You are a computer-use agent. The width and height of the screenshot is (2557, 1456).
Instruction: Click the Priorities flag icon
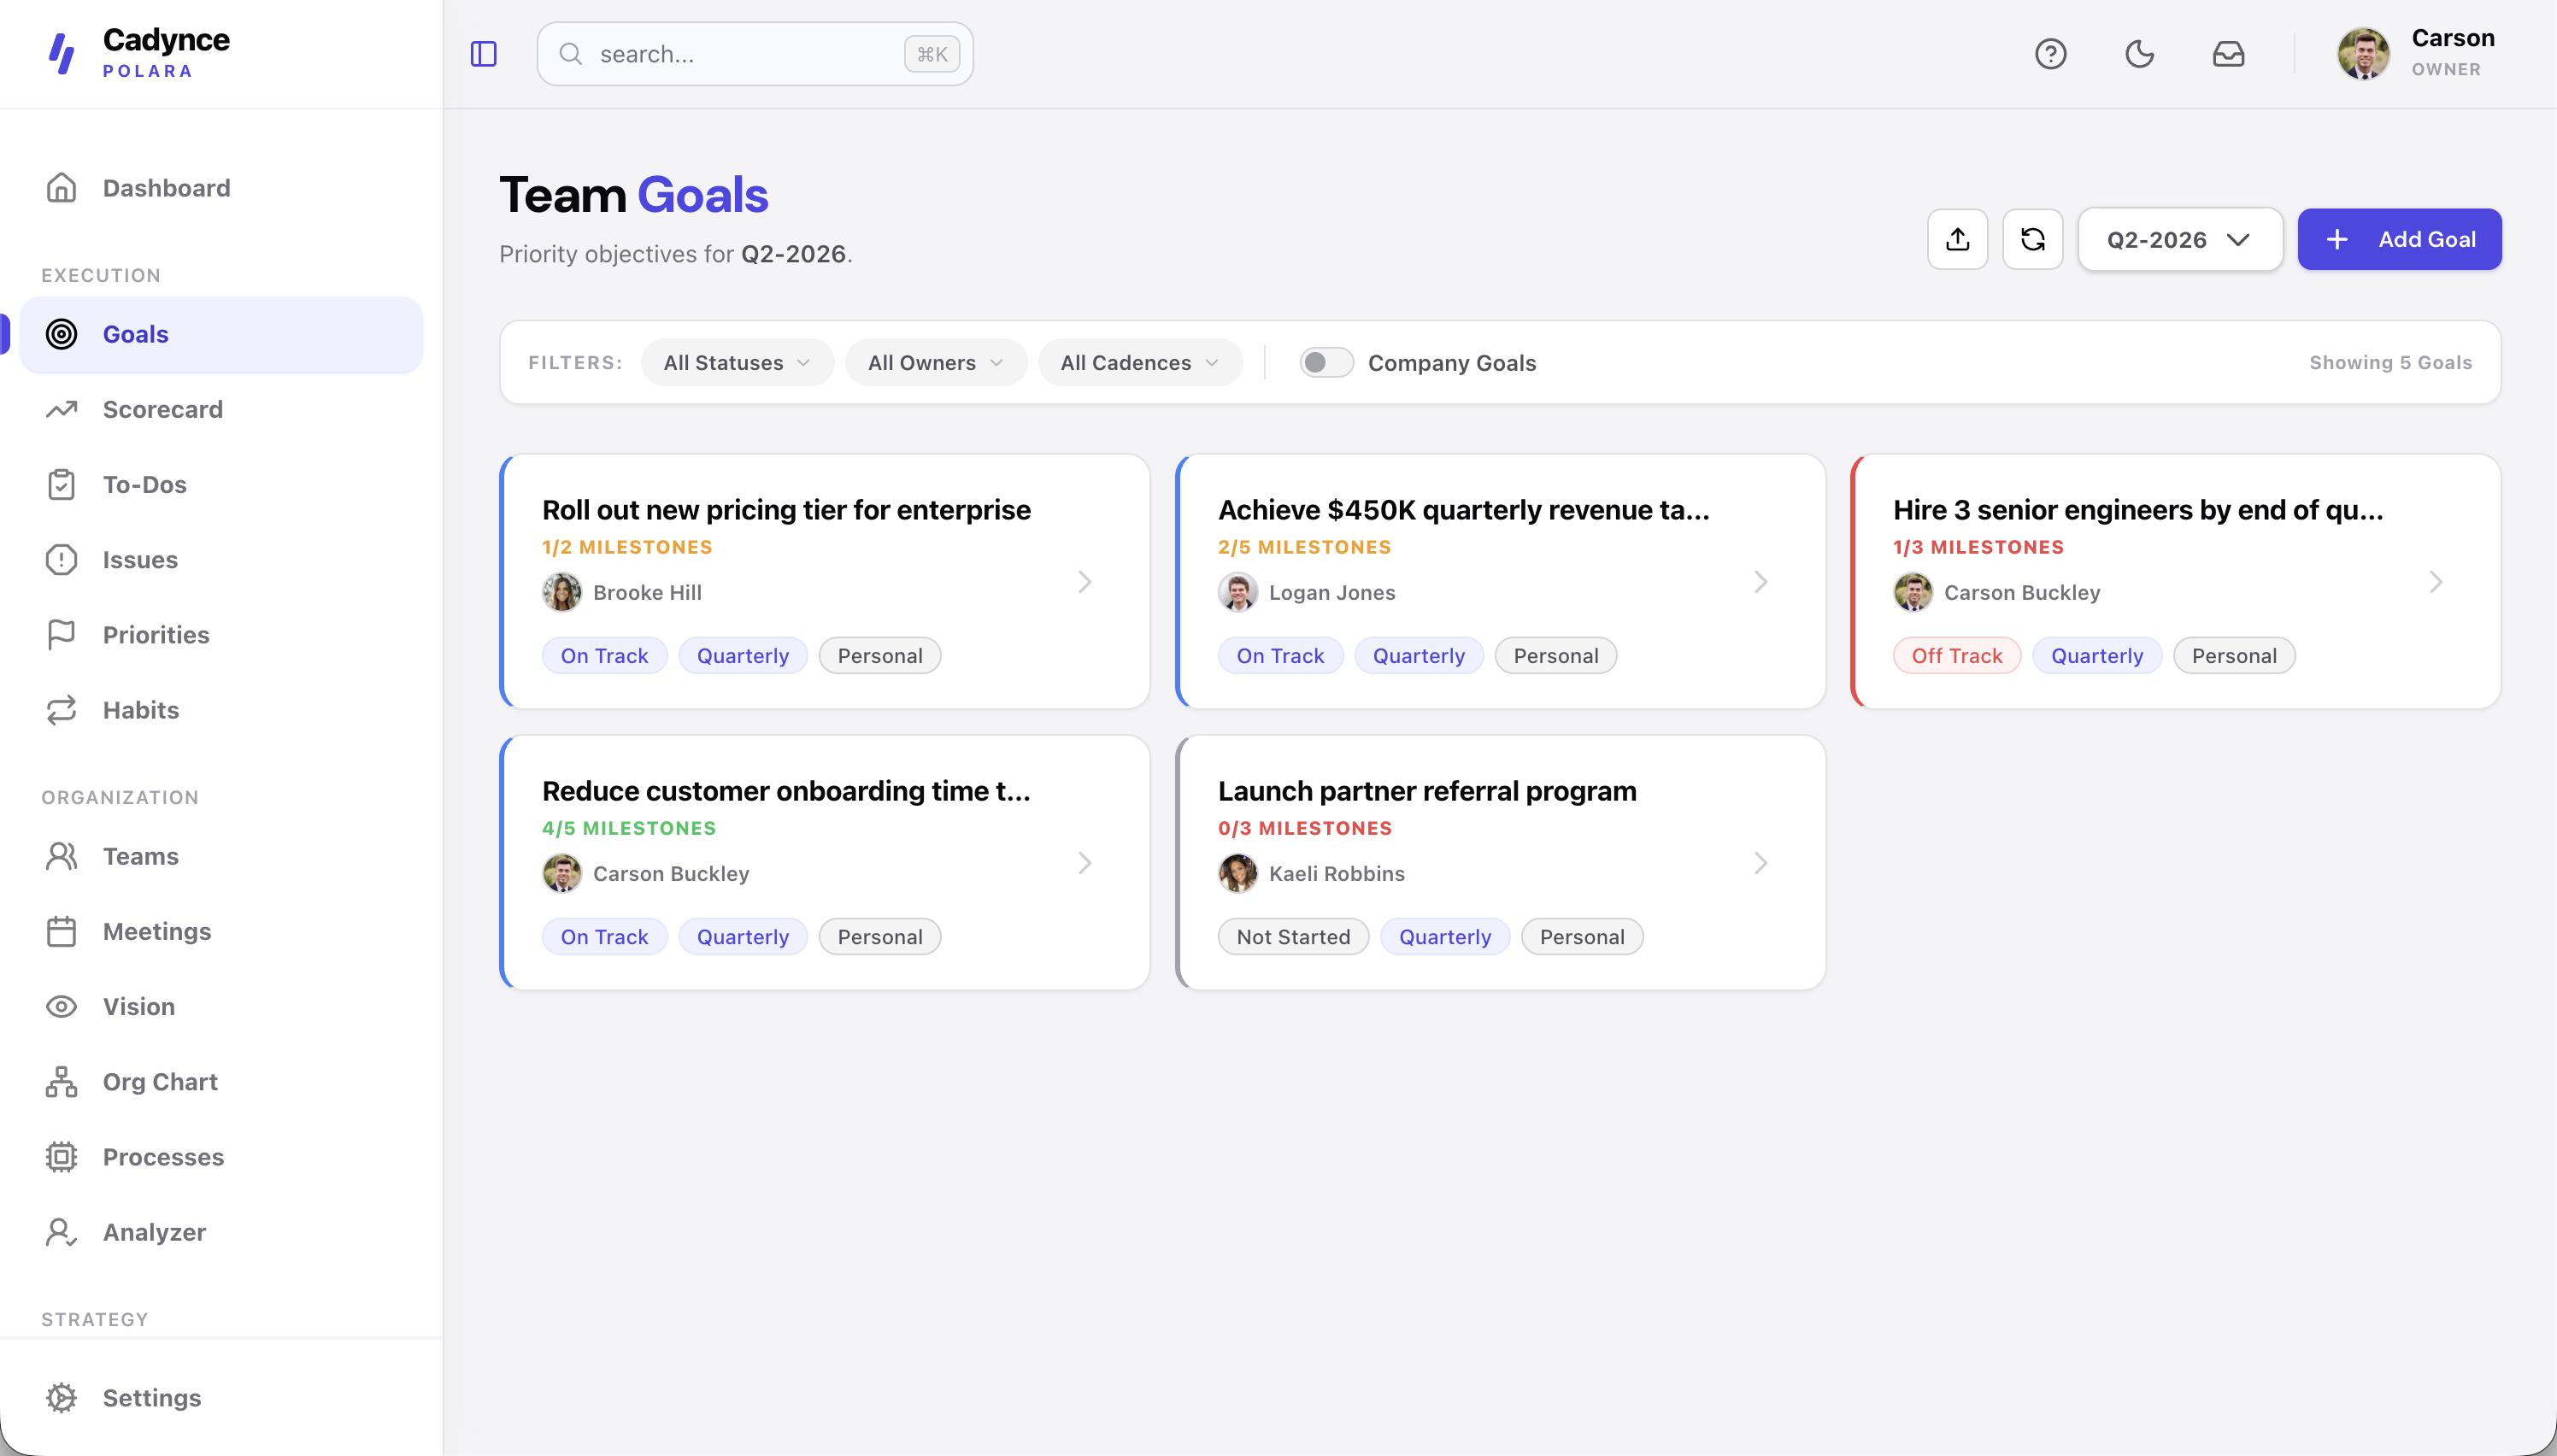click(61, 634)
